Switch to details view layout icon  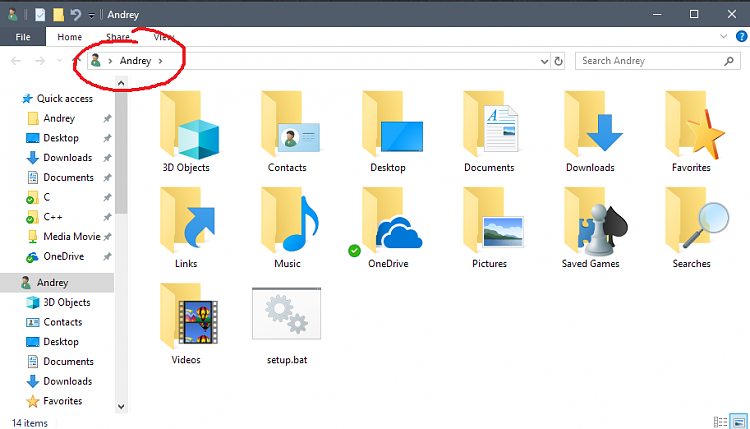[x=720, y=422]
